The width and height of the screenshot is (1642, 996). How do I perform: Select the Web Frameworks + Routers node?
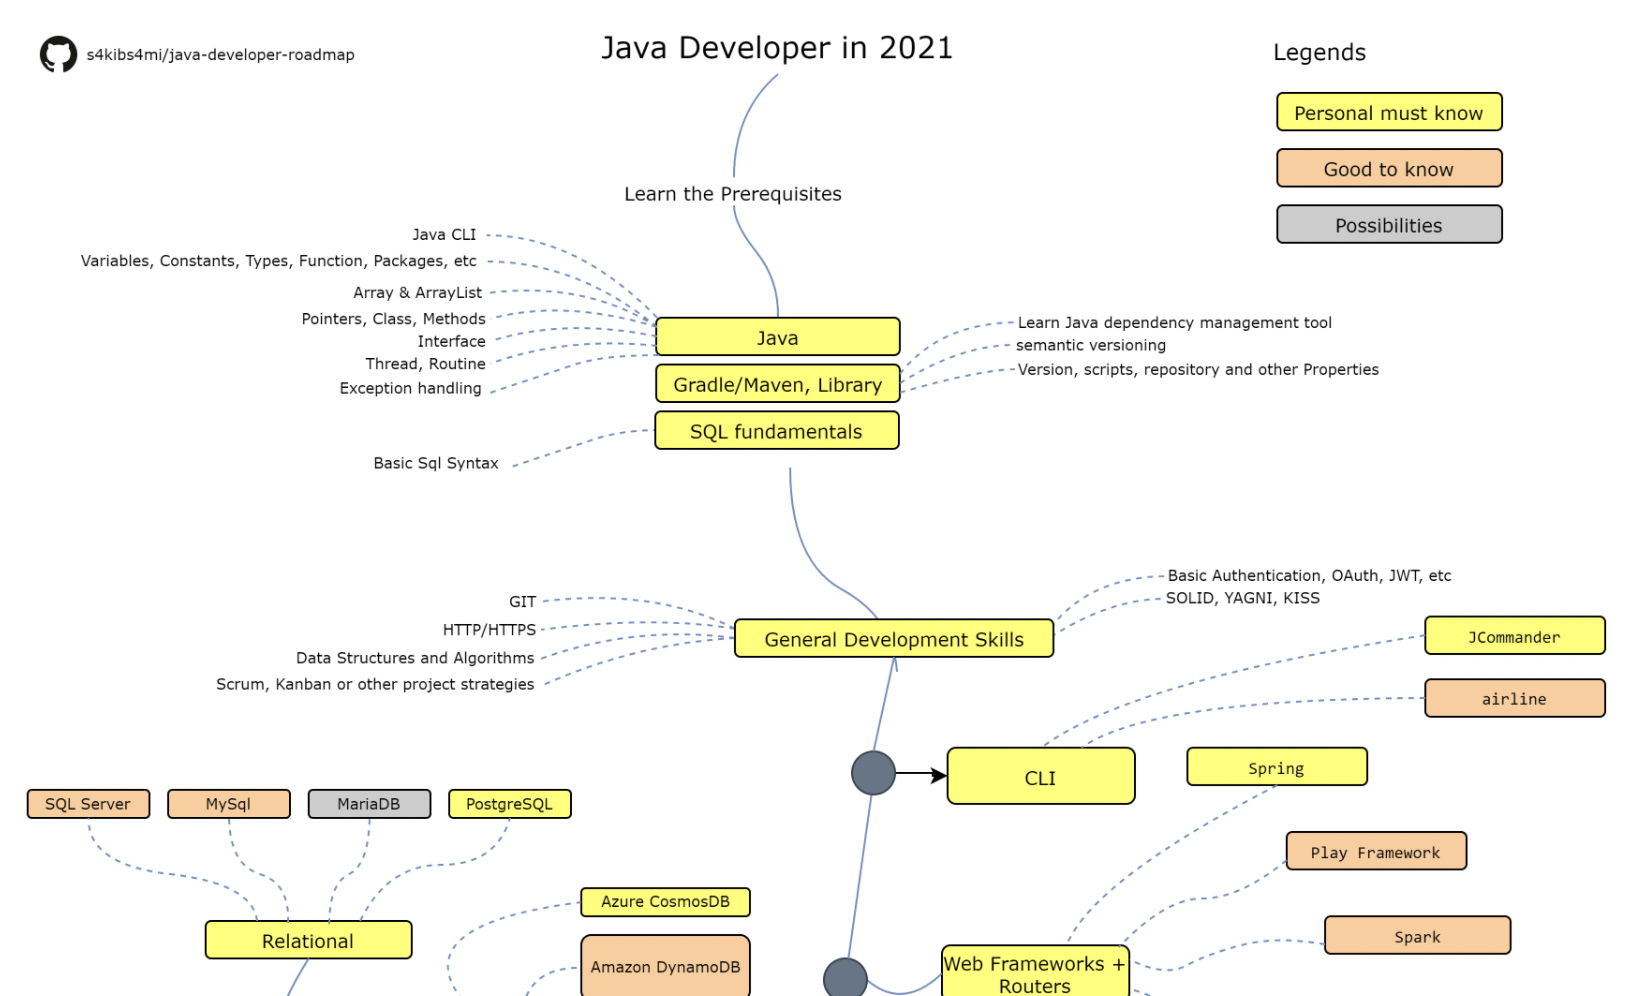(x=1035, y=971)
